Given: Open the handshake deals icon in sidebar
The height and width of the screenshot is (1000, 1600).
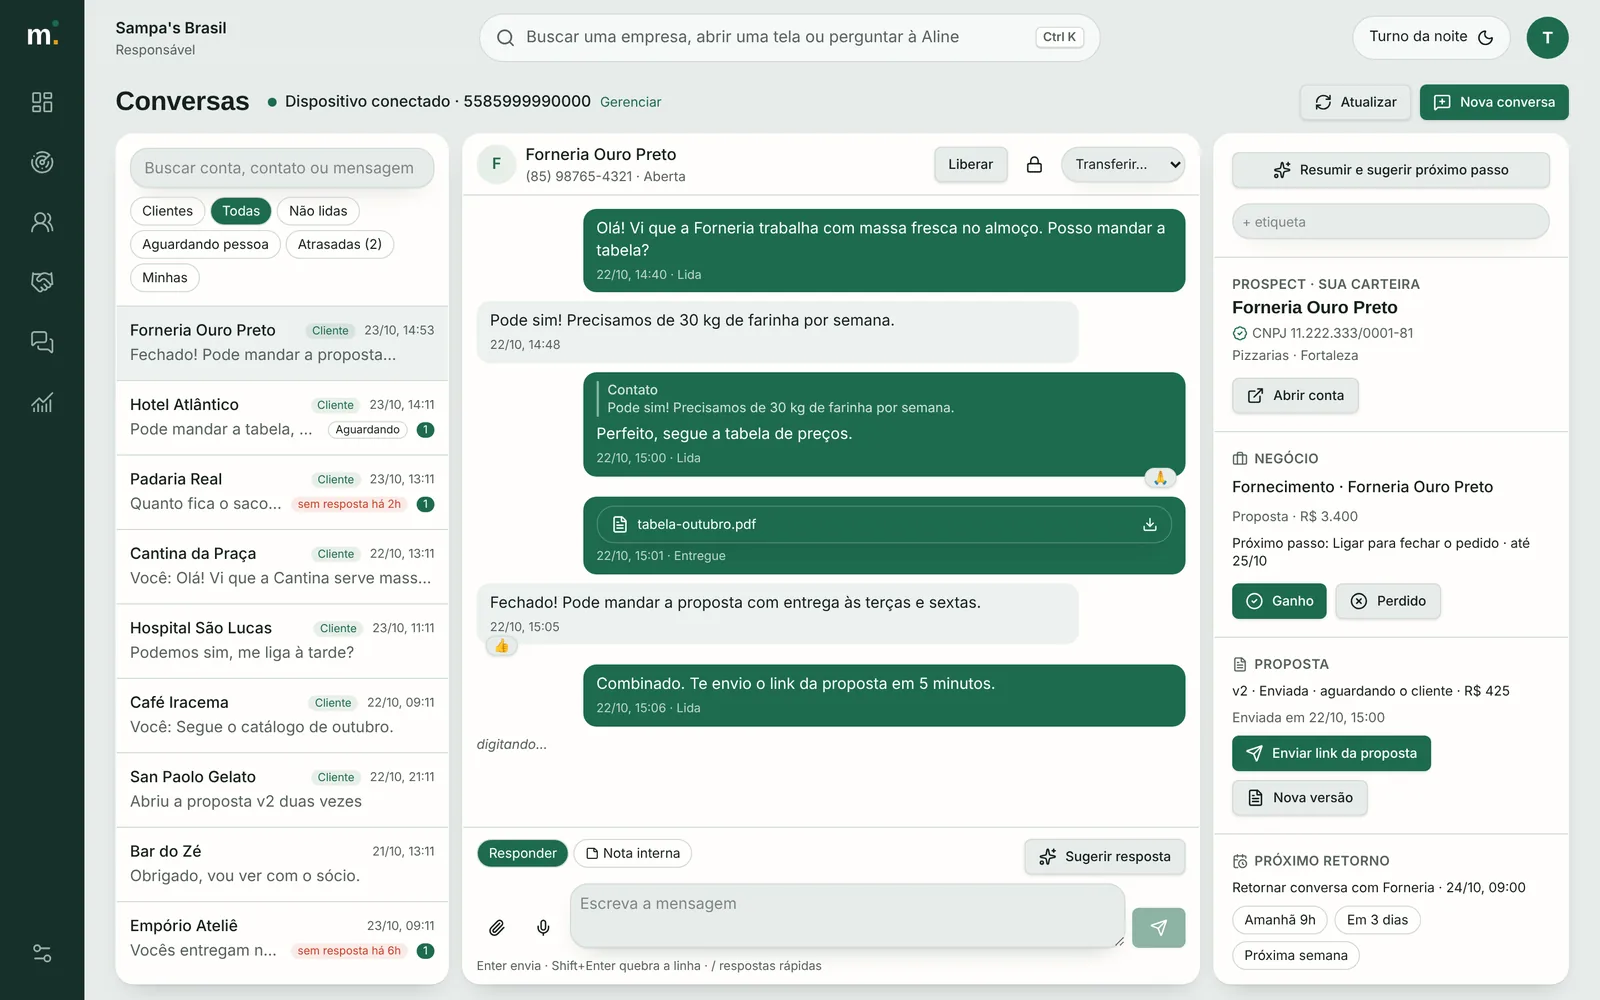Looking at the screenshot, I should 42,282.
